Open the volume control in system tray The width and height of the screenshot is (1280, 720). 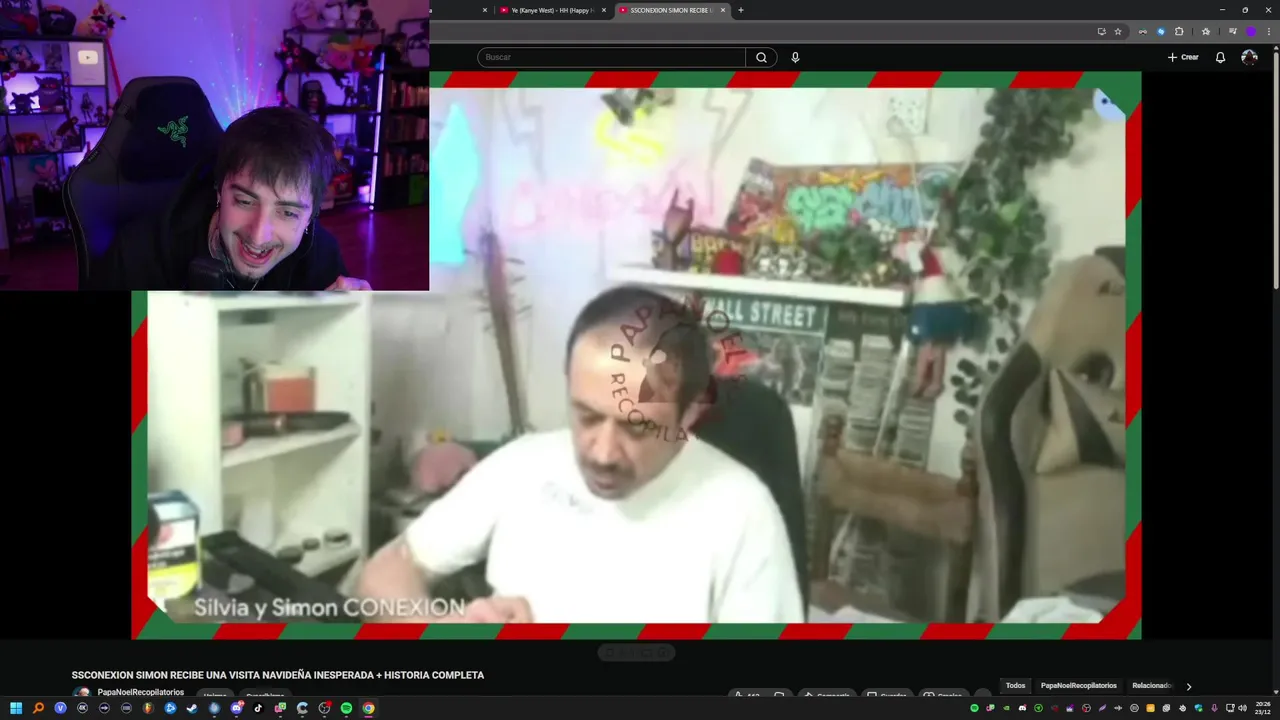tap(1242, 708)
